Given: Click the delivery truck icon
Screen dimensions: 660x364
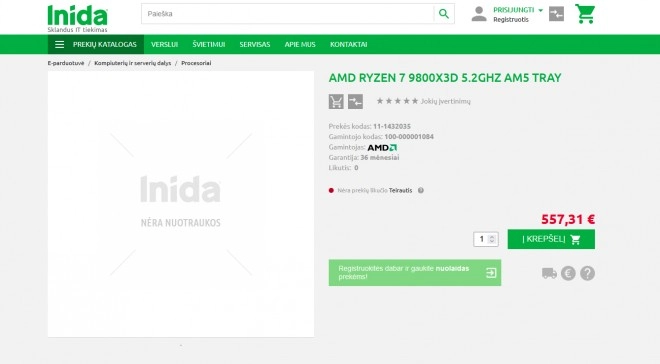Looking at the screenshot, I should pos(549,273).
